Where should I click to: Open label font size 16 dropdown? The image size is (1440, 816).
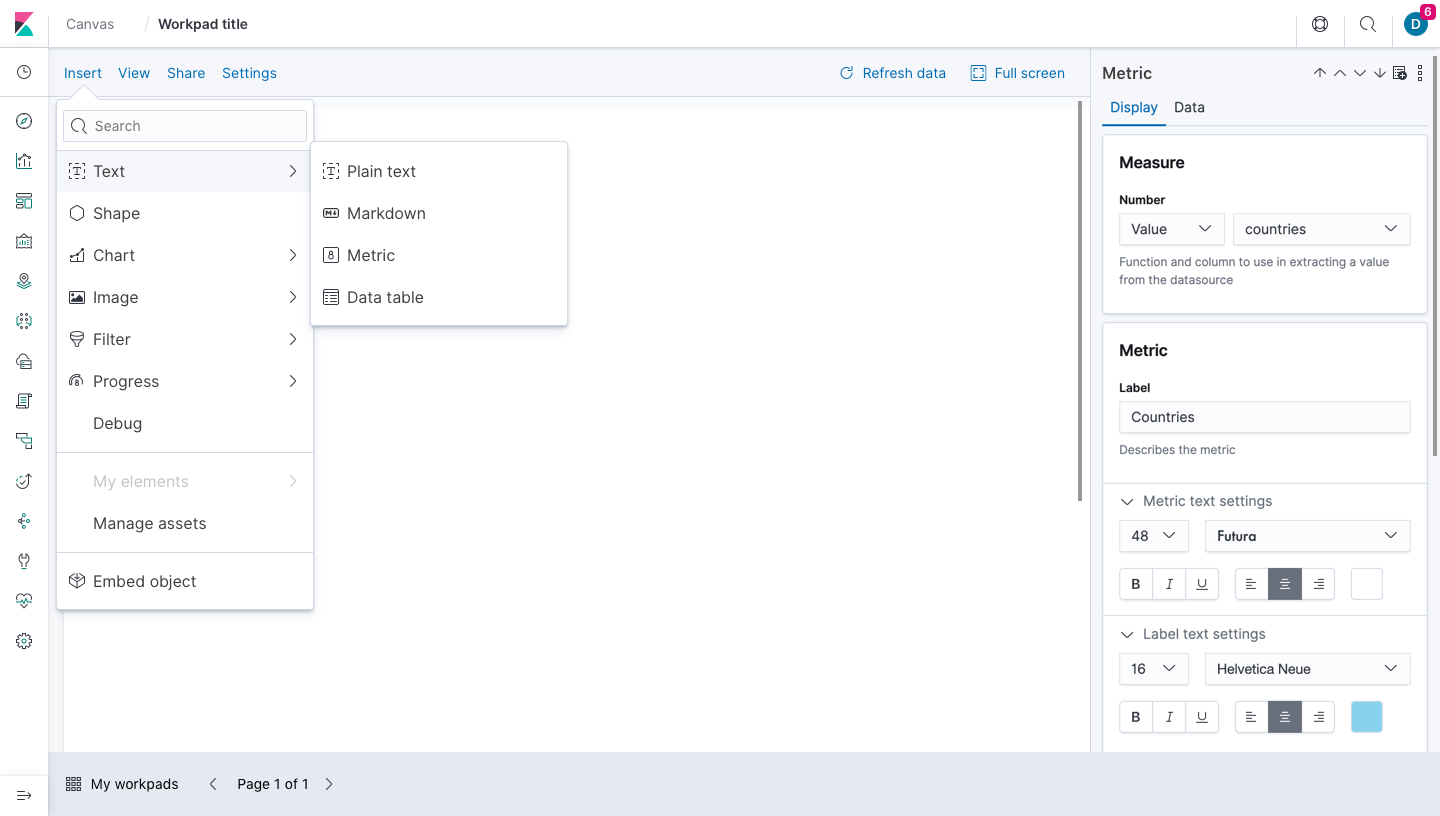(1154, 669)
